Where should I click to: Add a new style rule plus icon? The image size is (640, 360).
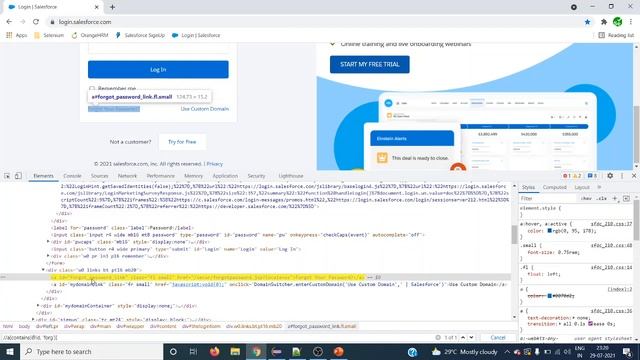coord(615,198)
